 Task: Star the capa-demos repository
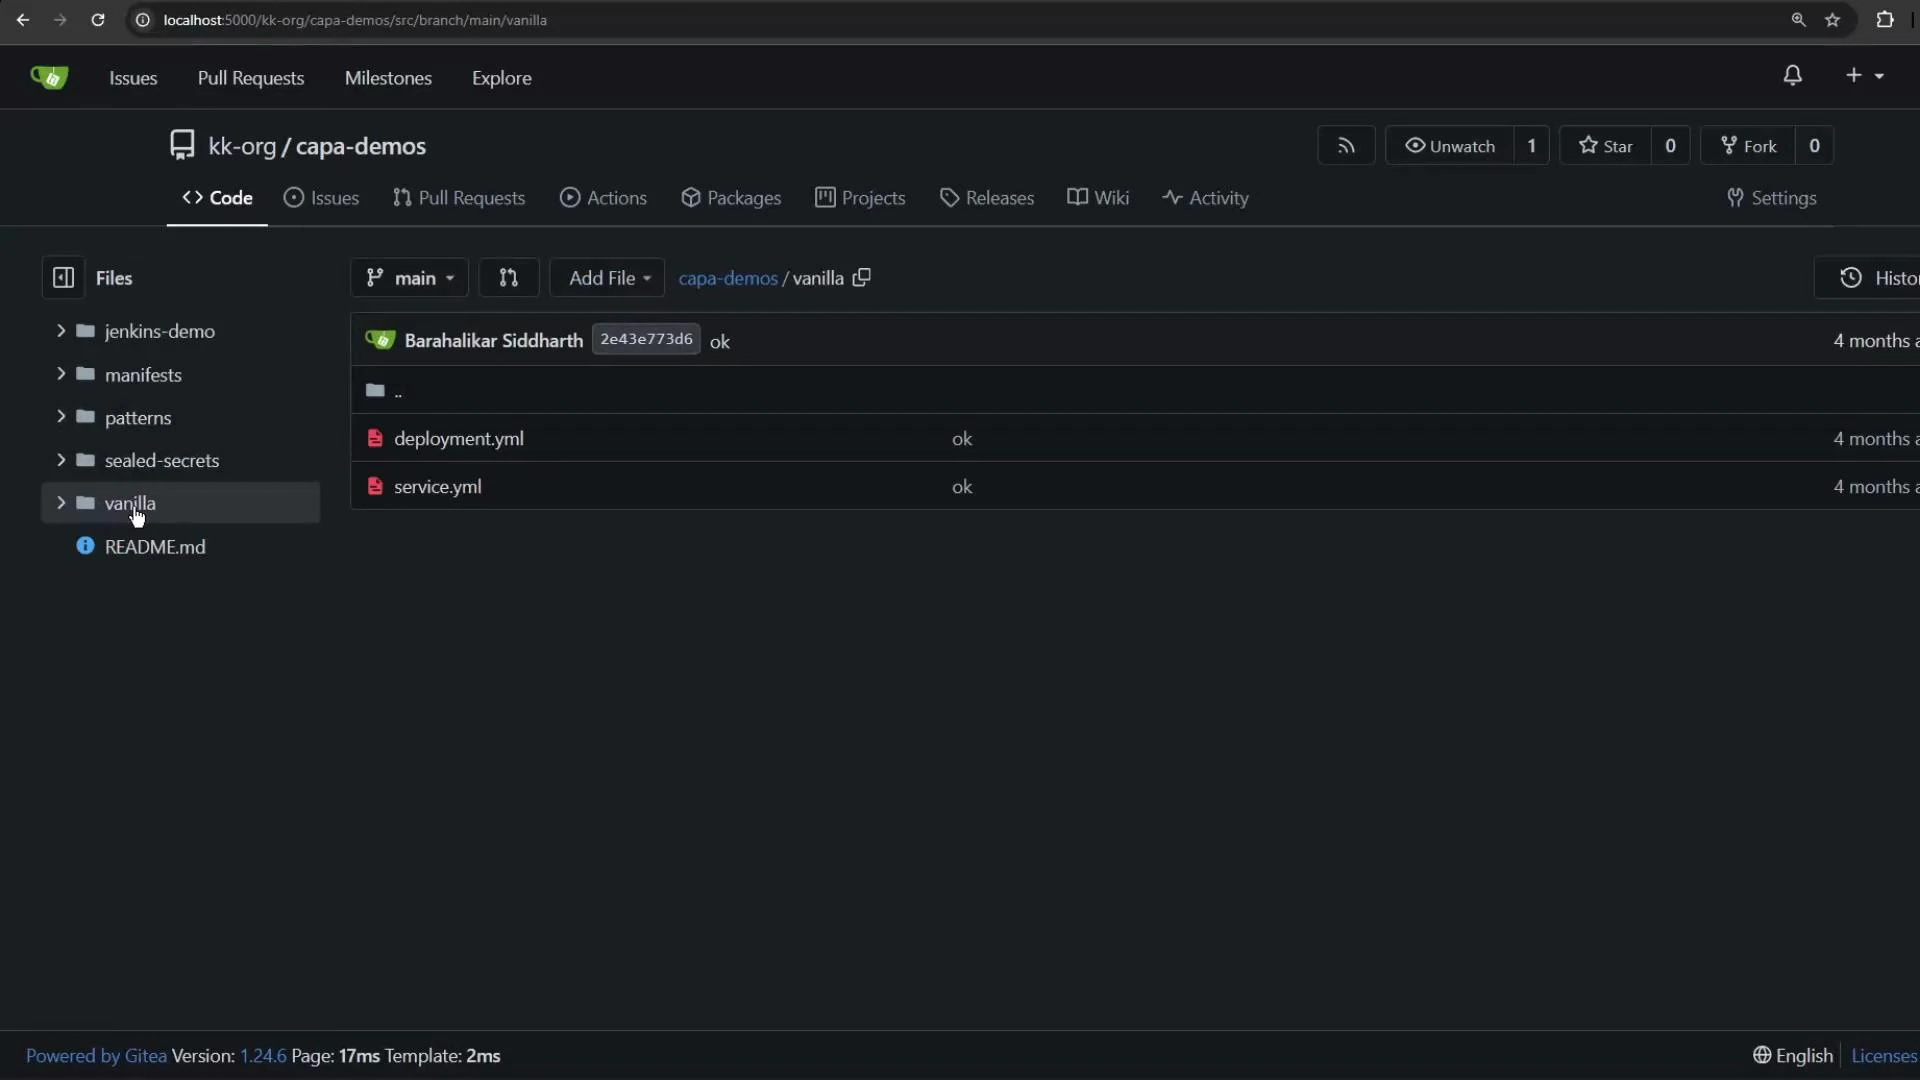tap(1606, 146)
